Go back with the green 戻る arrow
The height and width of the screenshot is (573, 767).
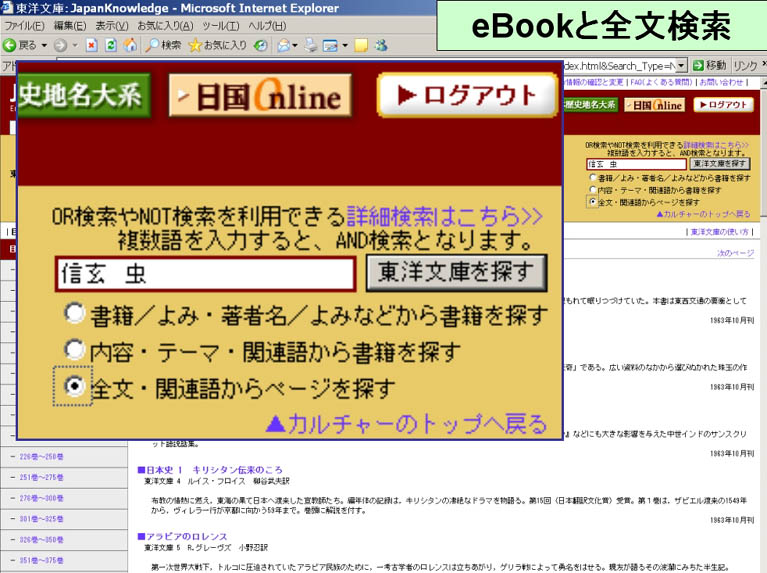[20, 46]
